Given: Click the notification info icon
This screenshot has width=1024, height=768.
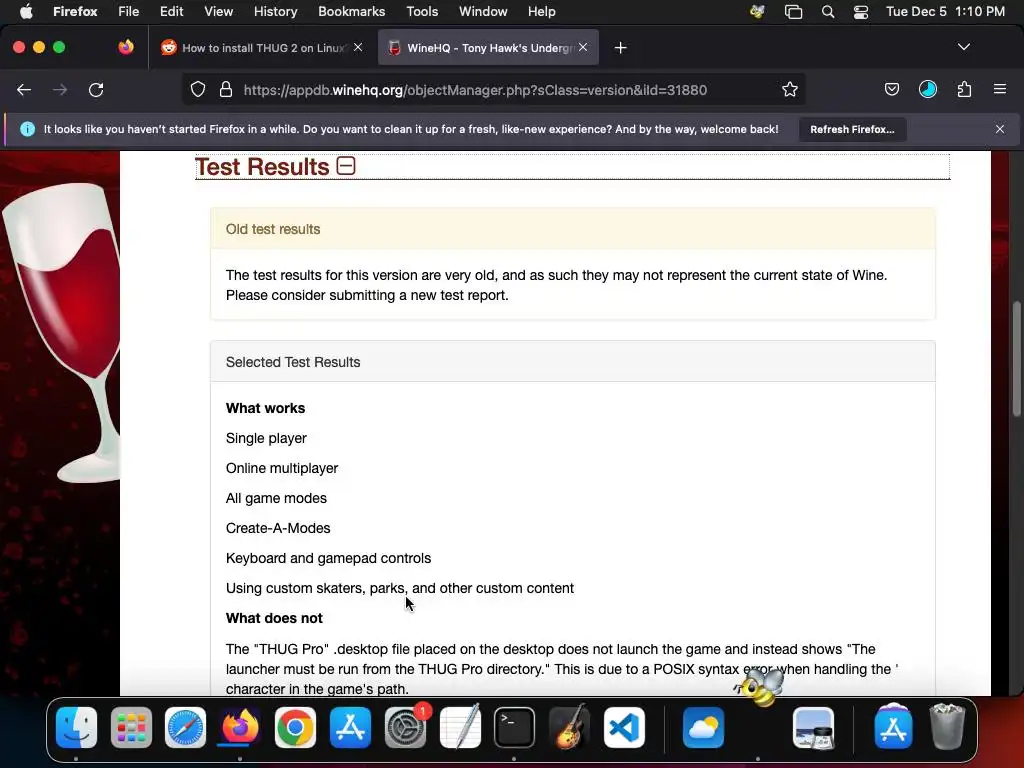Looking at the screenshot, I should click(27, 129).
